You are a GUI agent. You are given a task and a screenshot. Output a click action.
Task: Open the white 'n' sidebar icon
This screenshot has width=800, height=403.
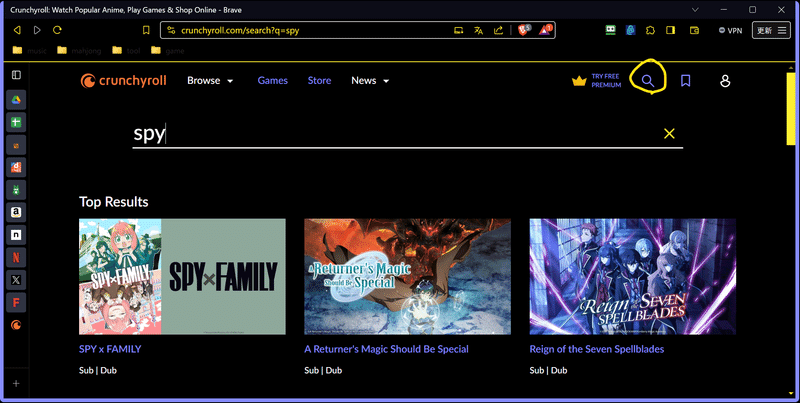pyautogui.click(x=16, y=235)
